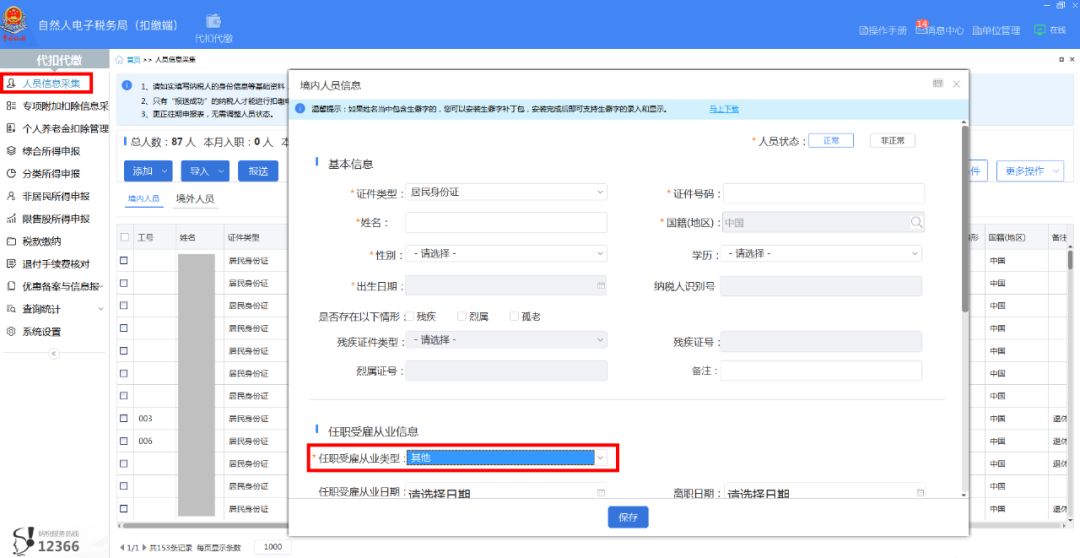Click the 姓名 input field
This screenshot has width=1080, height=558.
[x=506, y=223]
